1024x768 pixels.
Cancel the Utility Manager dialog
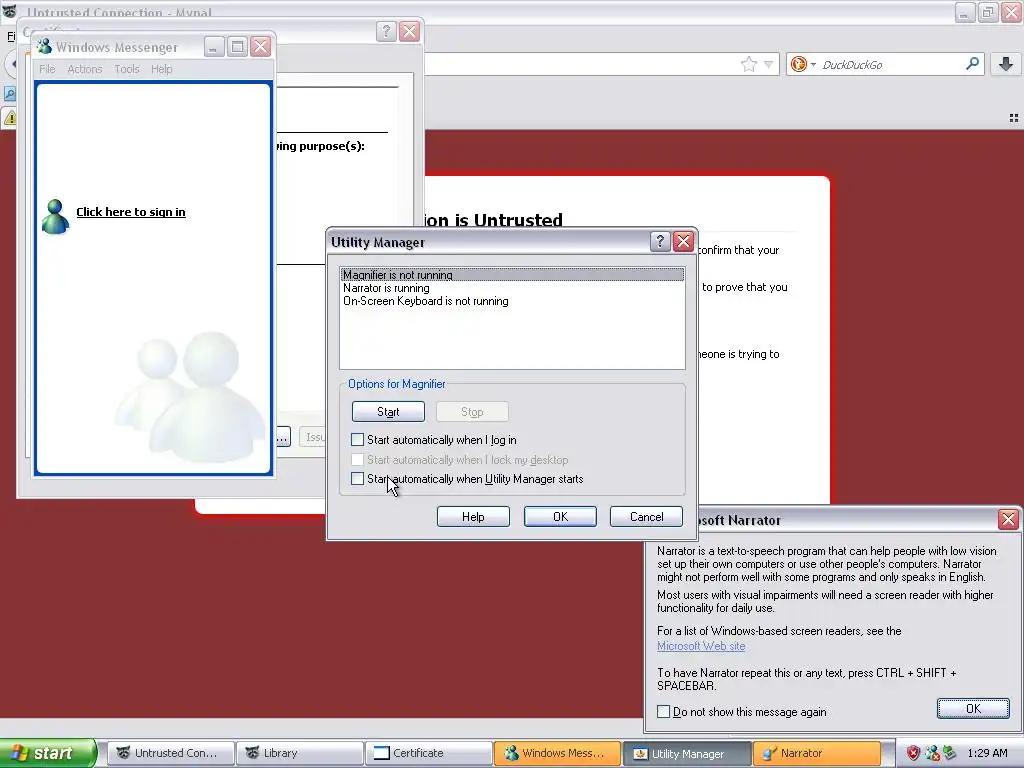[x=647, y=517]
